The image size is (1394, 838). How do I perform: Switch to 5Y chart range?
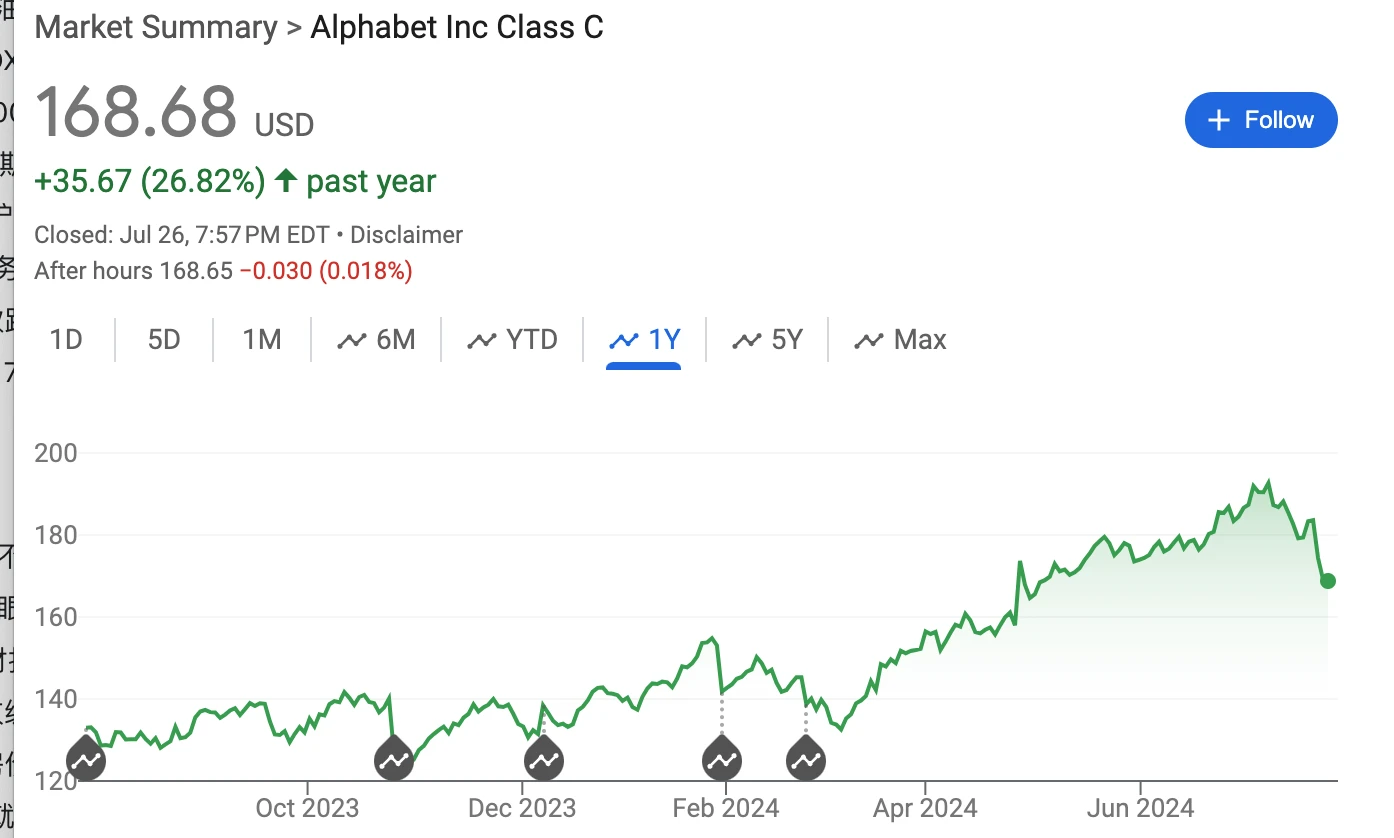pos(768,340)
